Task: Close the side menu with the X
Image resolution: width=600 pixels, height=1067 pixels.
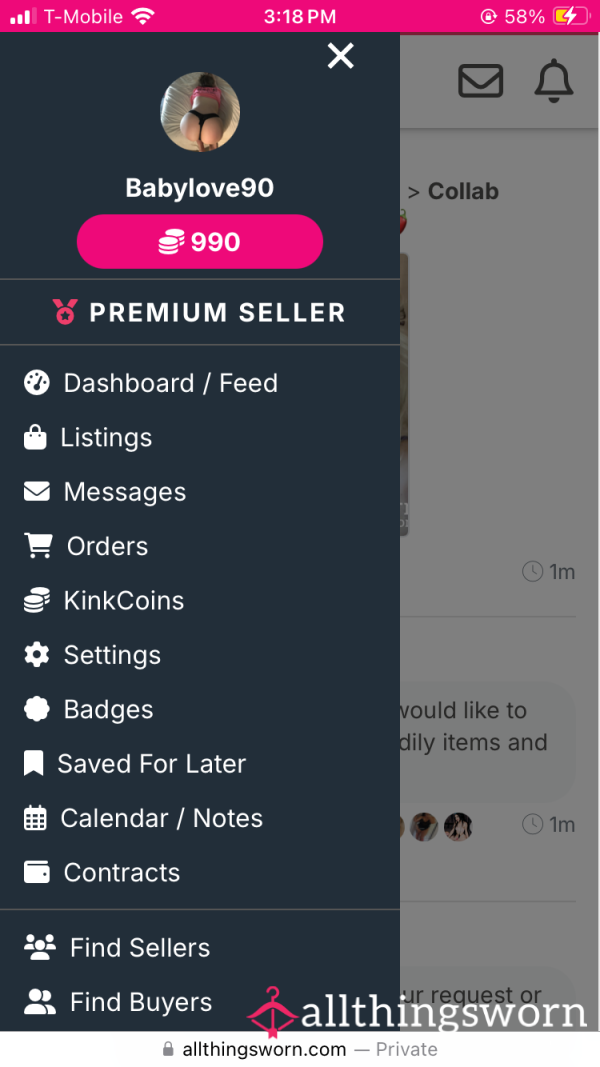Action: pos(340,56)
